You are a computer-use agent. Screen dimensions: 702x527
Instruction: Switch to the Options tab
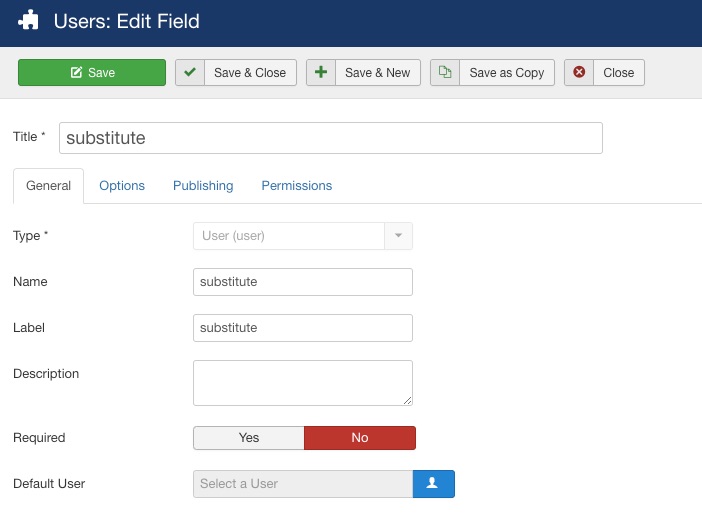tap(122, 186)
